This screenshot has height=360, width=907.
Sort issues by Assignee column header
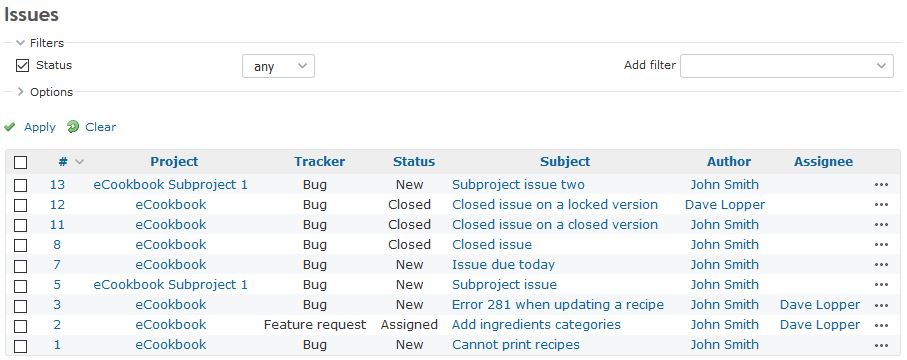click(823, 161)
